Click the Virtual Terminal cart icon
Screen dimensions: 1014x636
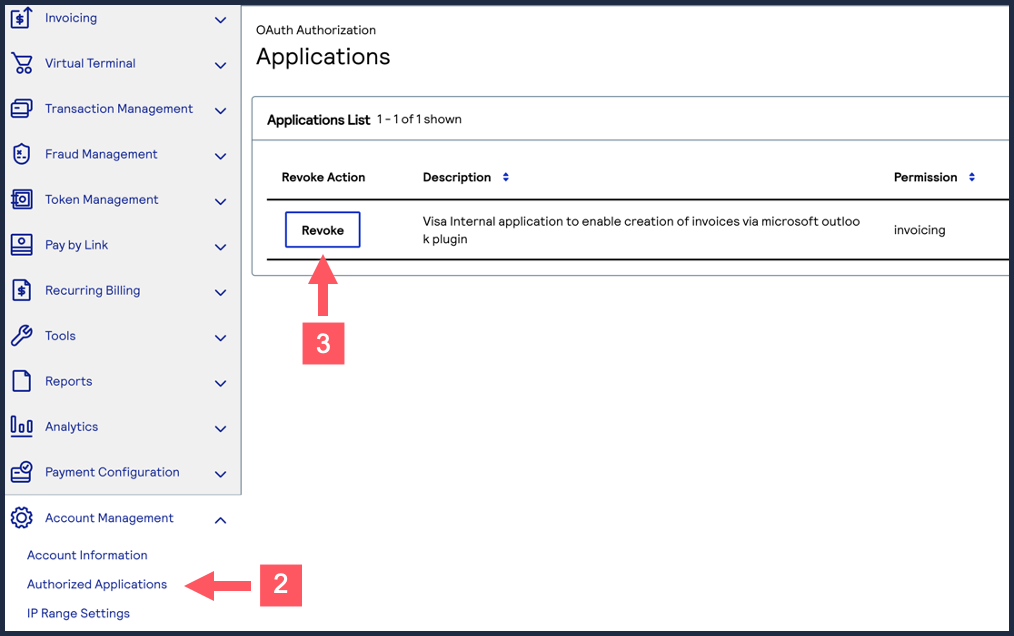point(21,64)
